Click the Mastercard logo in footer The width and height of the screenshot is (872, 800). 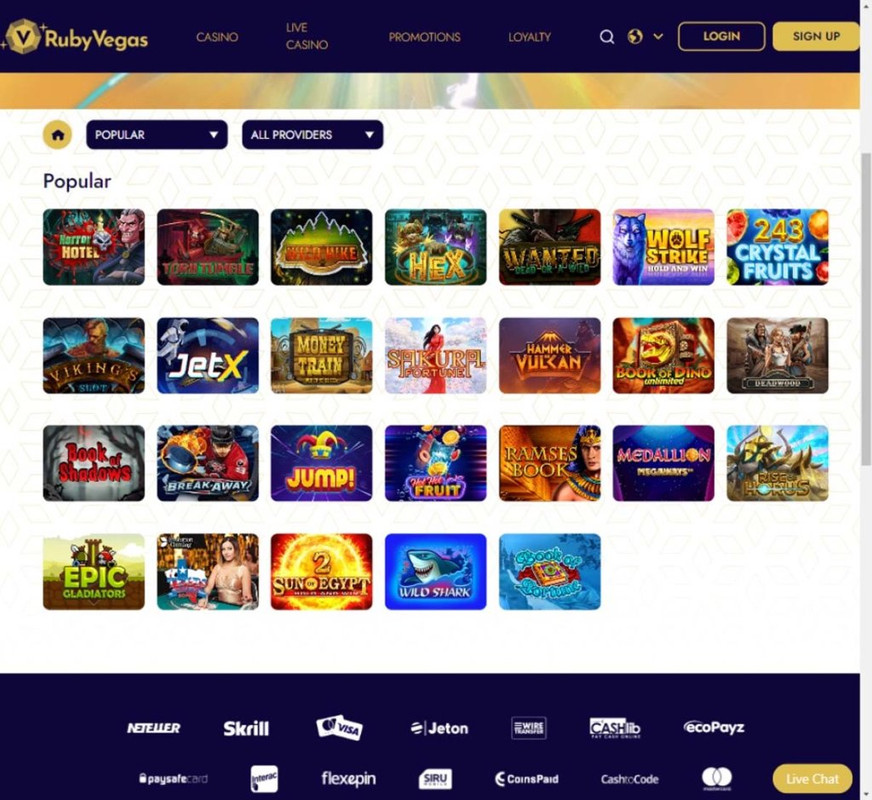717,778
